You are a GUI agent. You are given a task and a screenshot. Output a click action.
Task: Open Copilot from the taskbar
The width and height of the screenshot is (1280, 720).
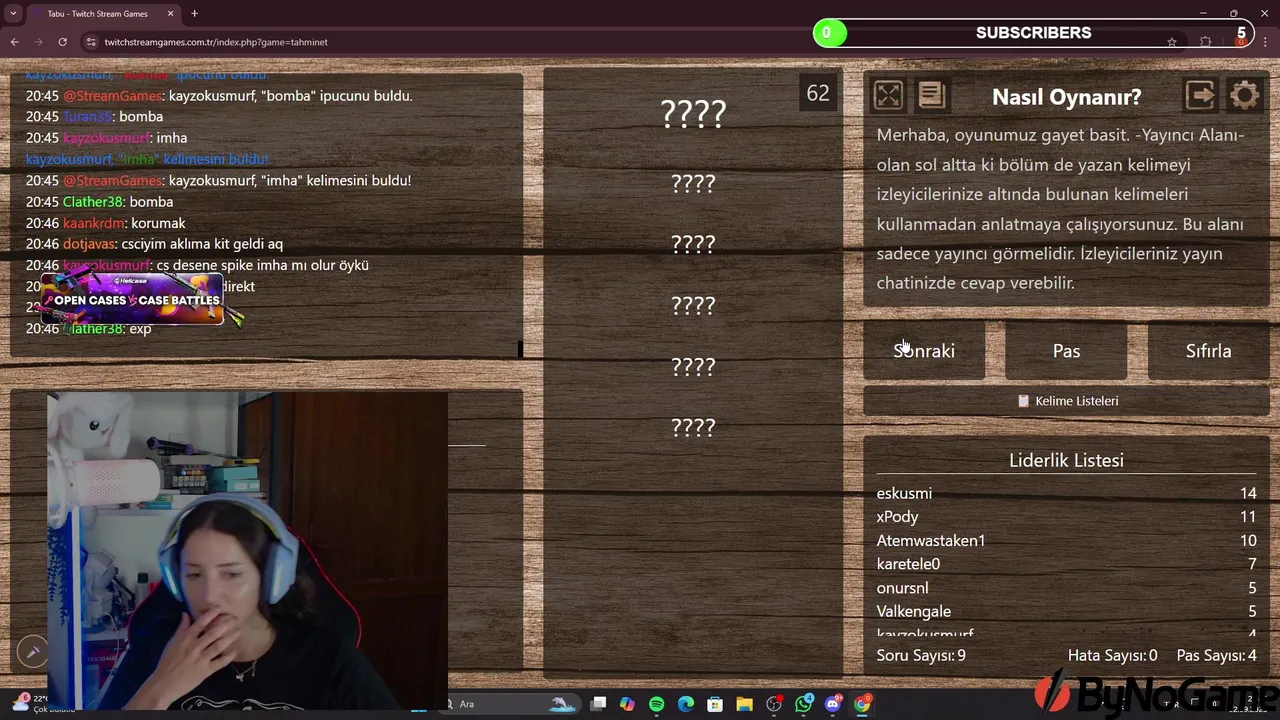[627, 704]
